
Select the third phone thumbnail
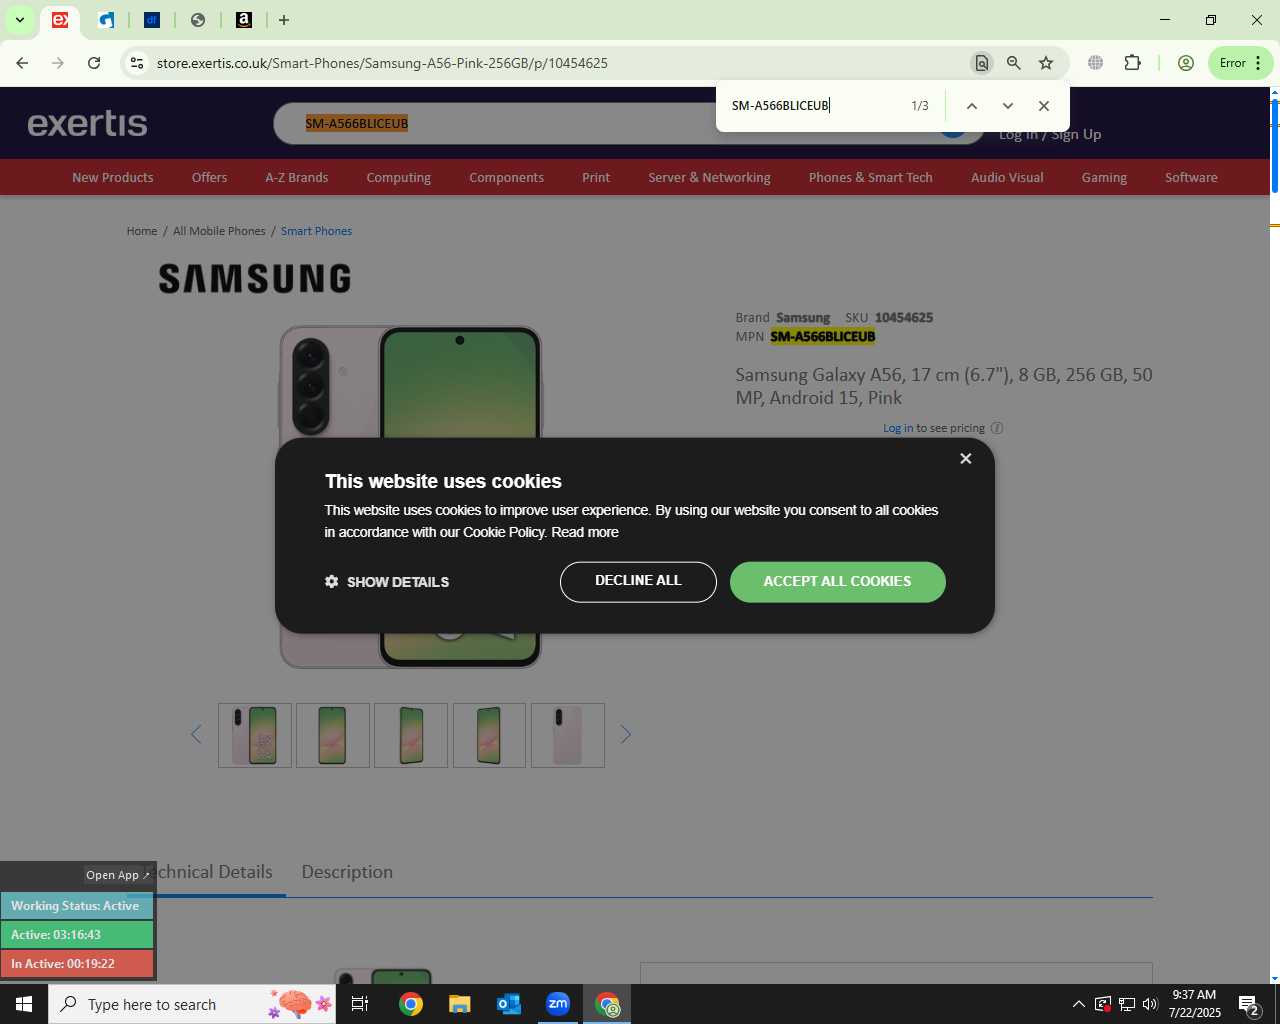[x=411, y=735]
